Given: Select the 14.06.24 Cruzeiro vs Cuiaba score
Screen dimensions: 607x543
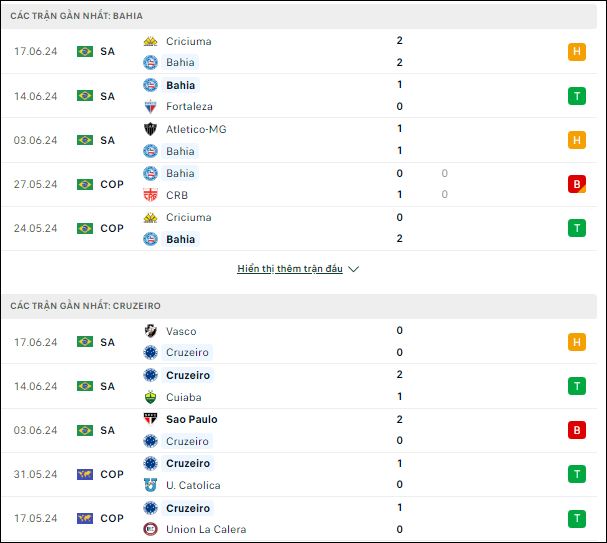Looking at the screenshot, I should pos(400,385).
